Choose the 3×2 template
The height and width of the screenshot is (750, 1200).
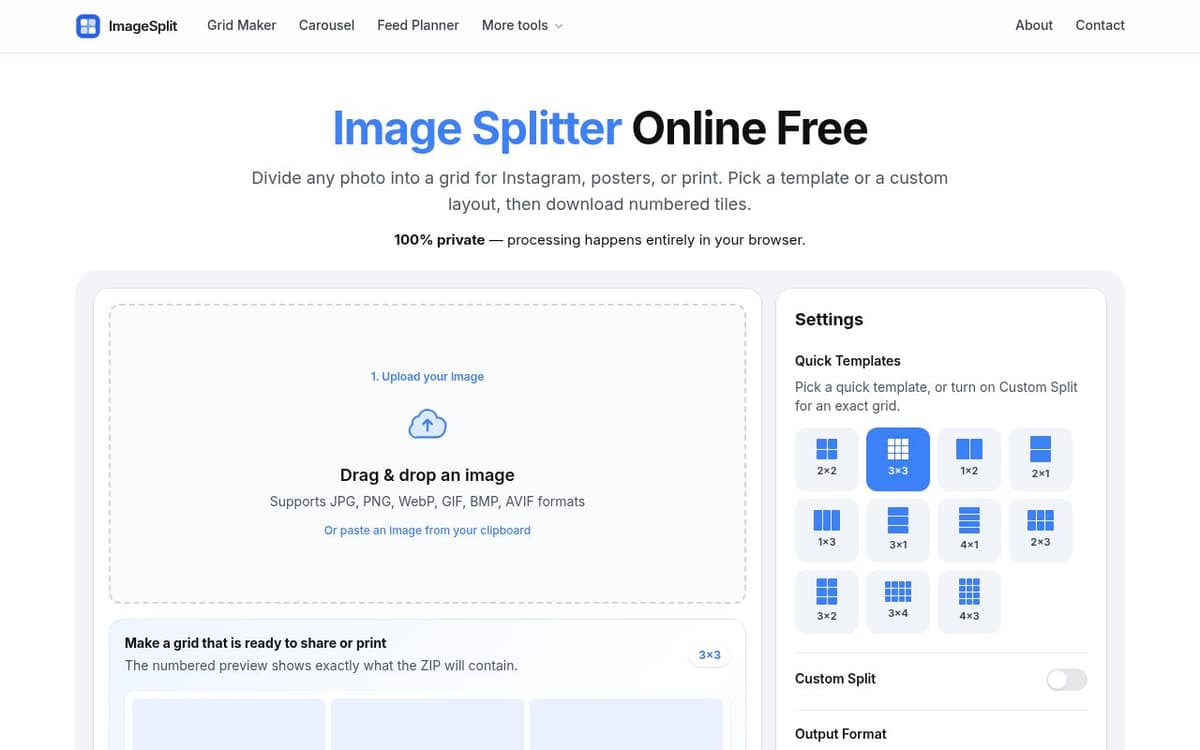tap(827, 601)
